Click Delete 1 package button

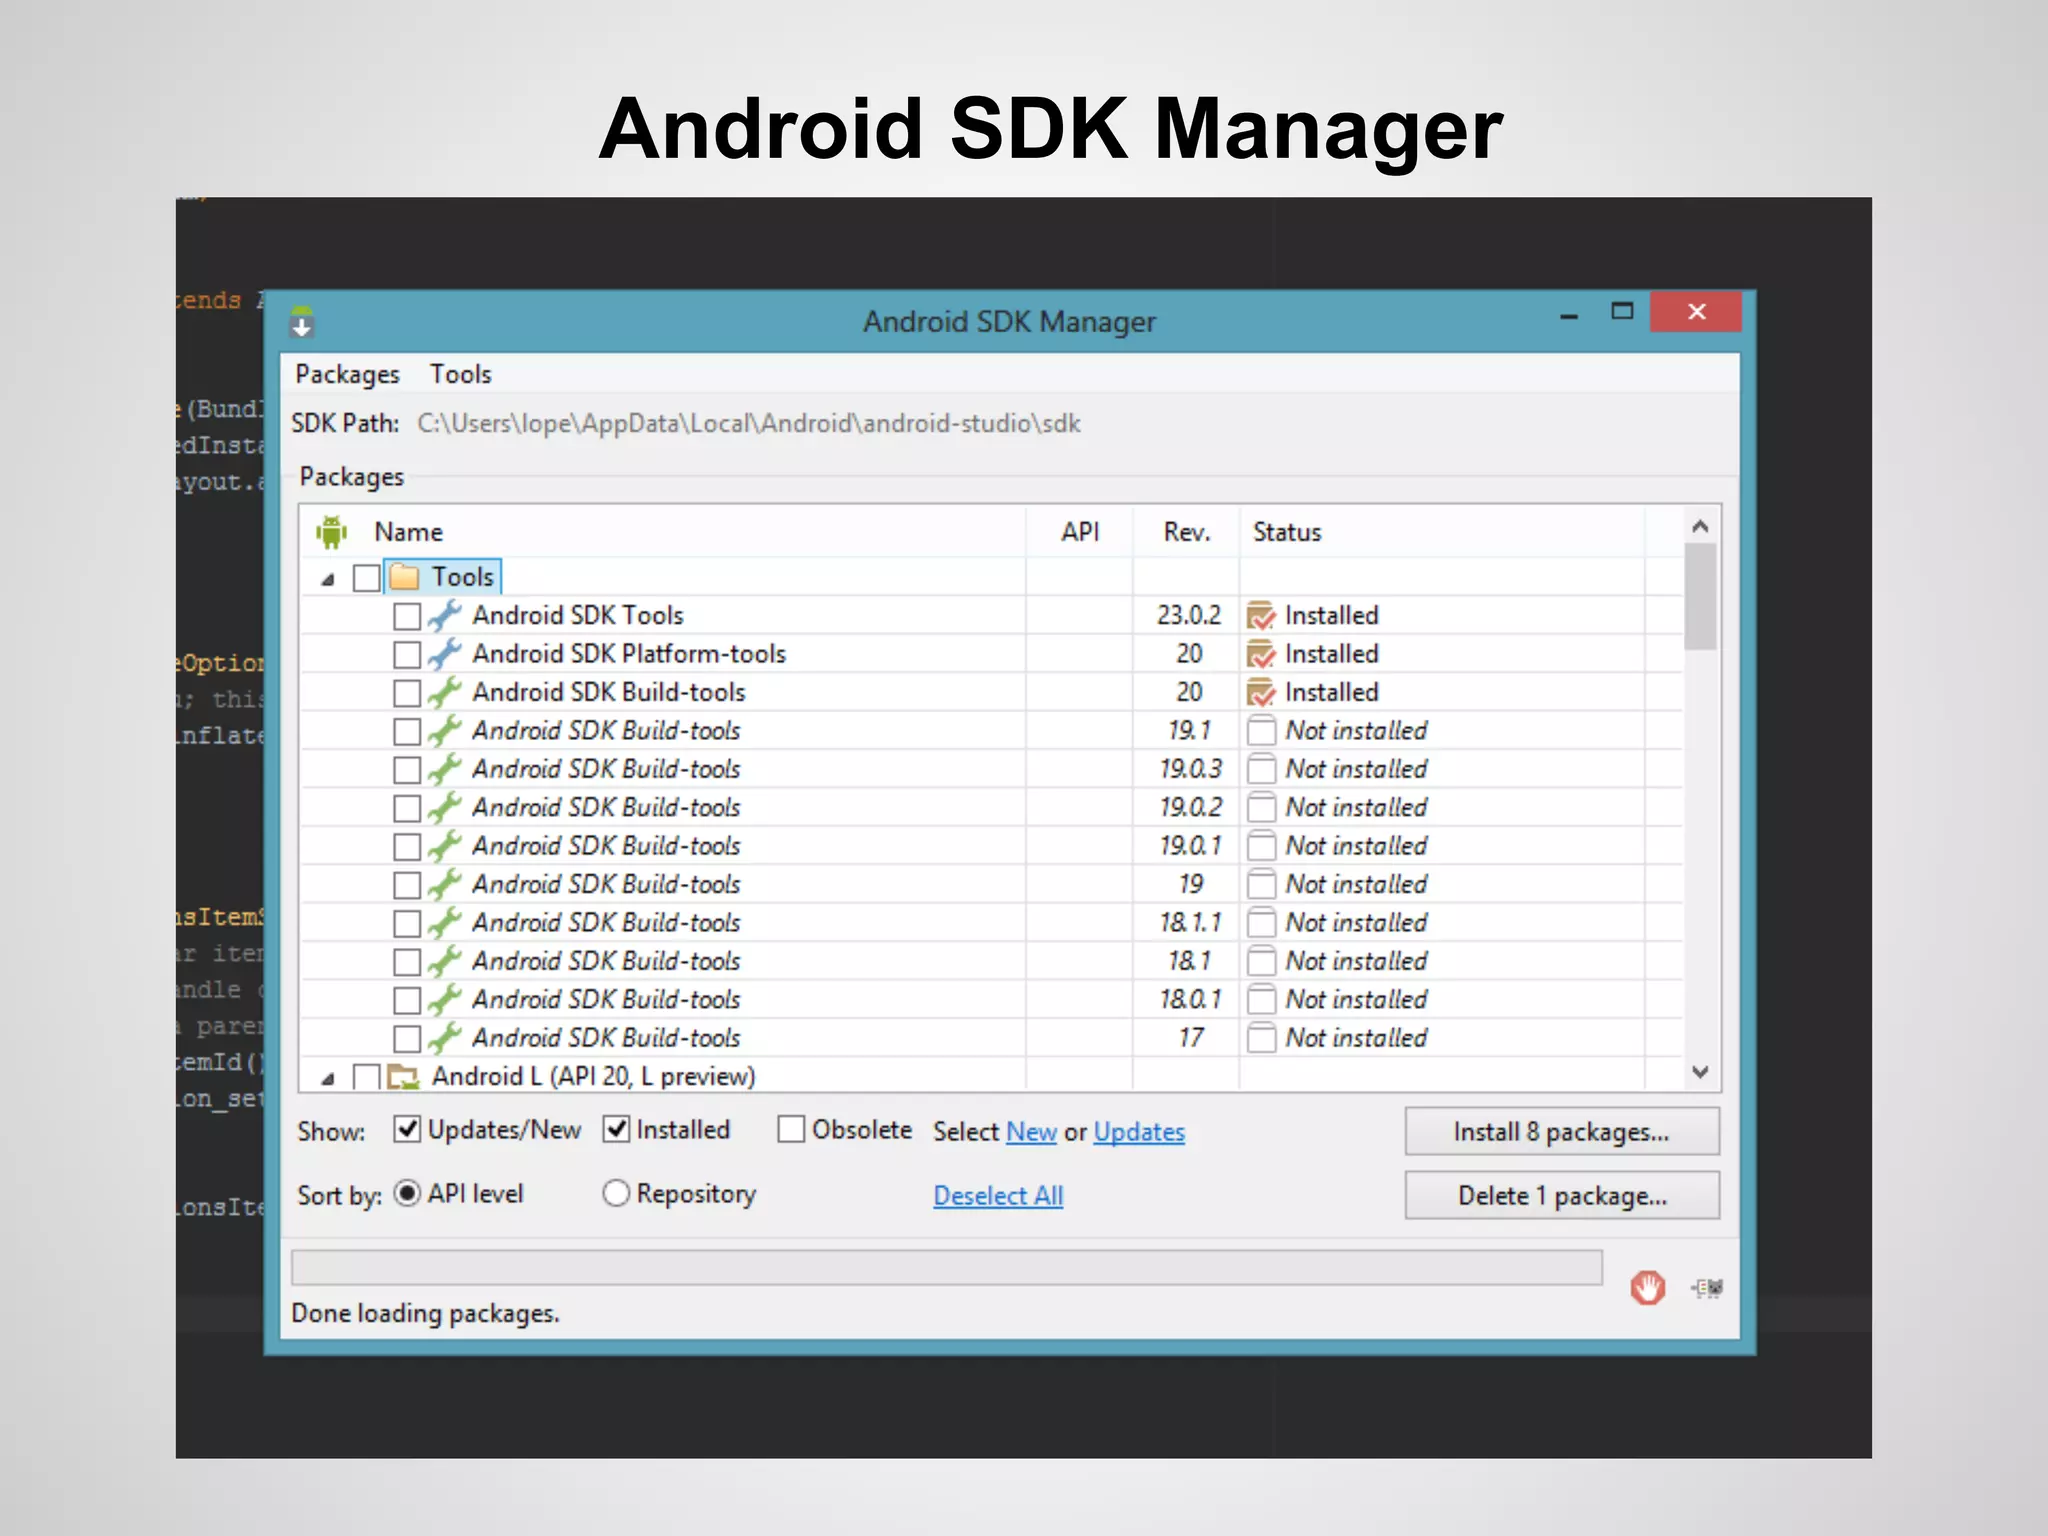point(1562,1195)
